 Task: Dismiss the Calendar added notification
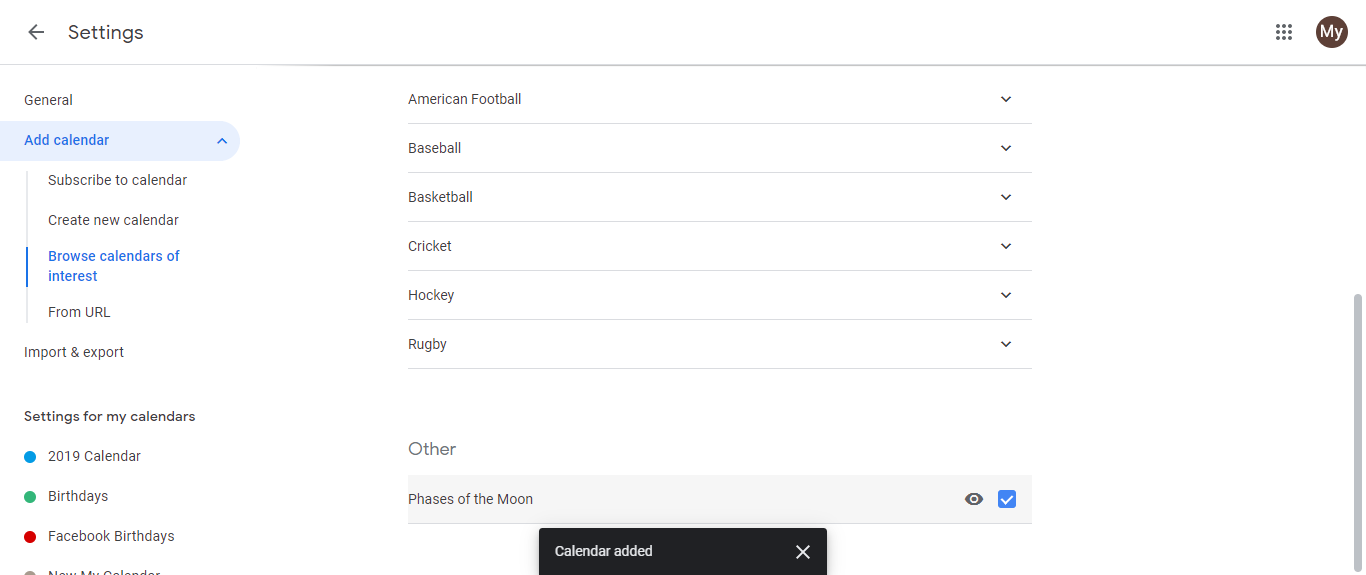(x=803, y=552)
